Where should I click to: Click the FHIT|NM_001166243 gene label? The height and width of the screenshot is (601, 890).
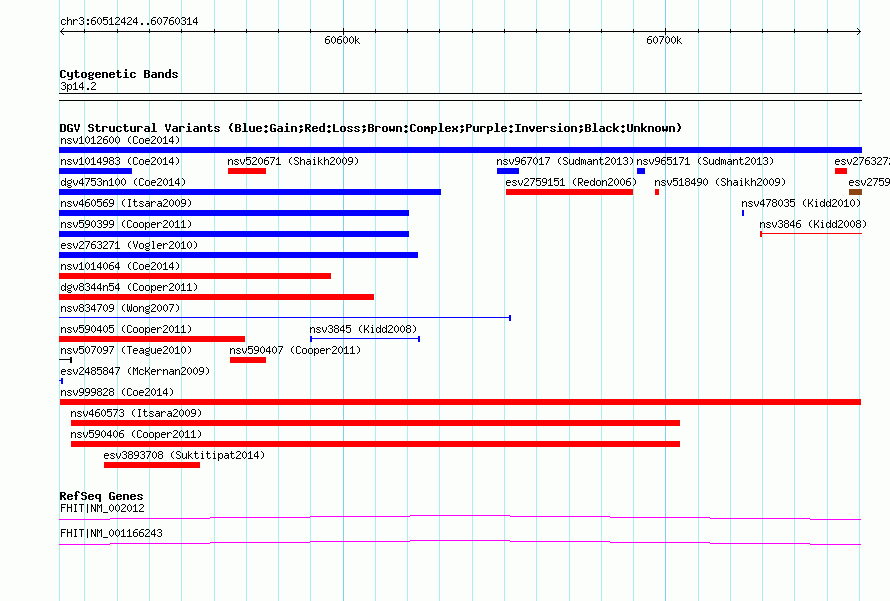111,533
